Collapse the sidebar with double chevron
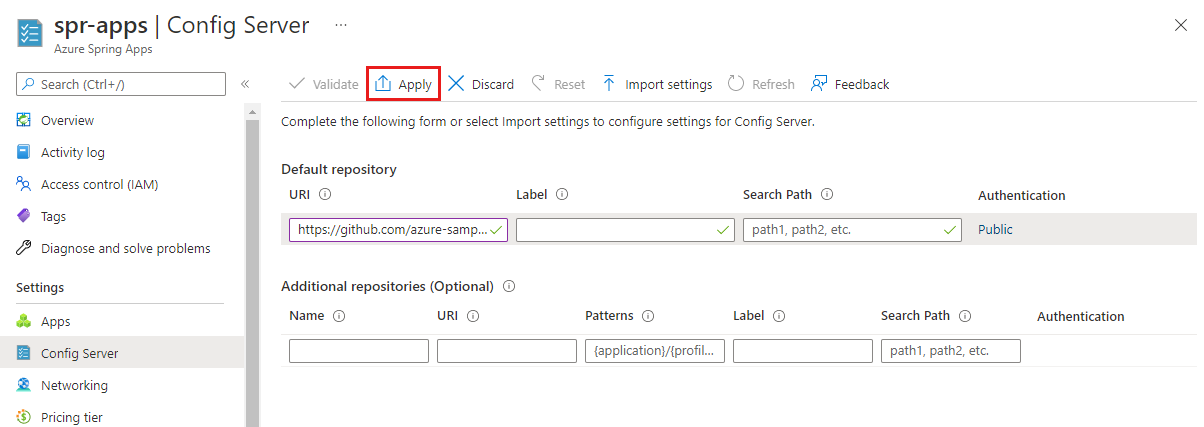 (x=245, y=84)
